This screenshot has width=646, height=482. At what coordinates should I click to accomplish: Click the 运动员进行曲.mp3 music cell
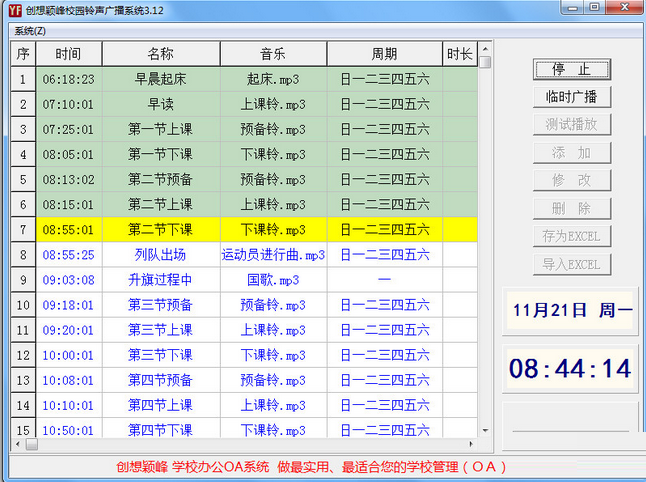coord(274,255)
